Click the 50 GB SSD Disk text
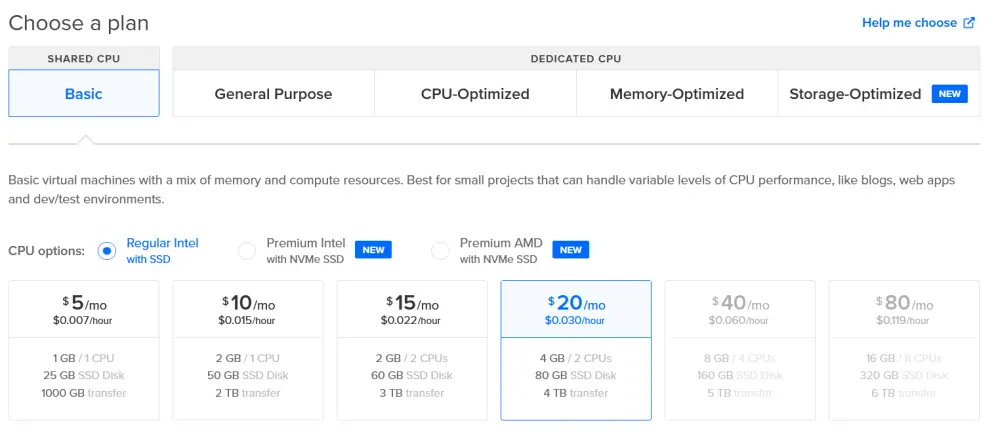 (248, 375)
